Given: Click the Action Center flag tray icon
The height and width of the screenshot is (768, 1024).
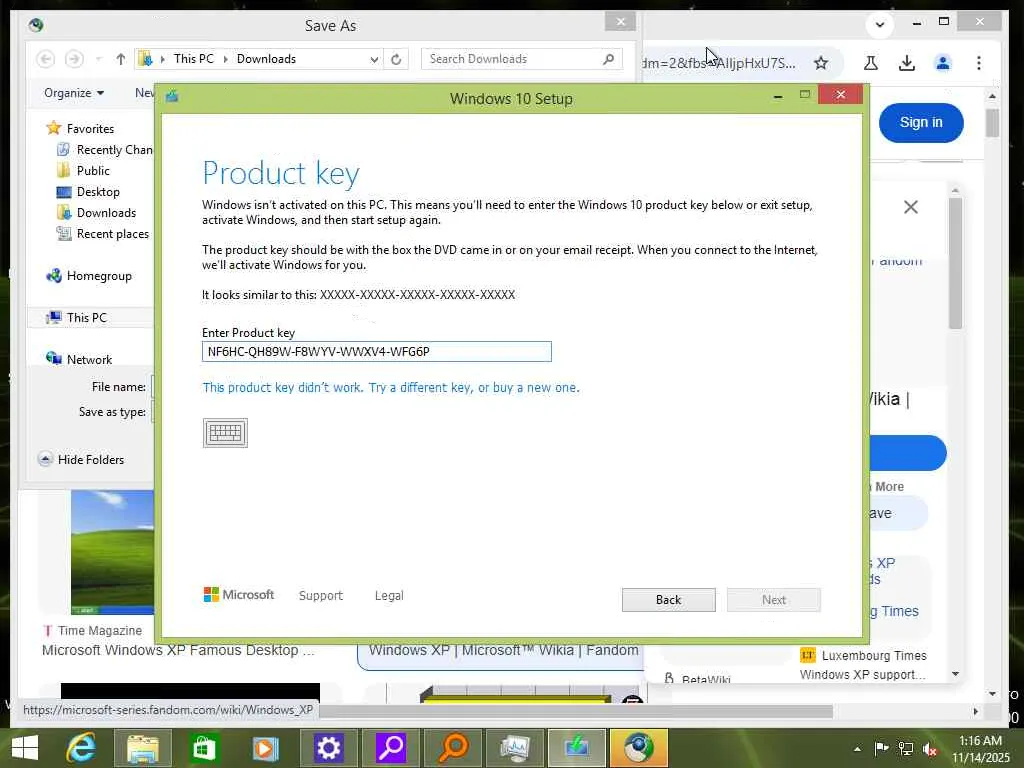Looking at the screenshot, I should tap(881, 749).
